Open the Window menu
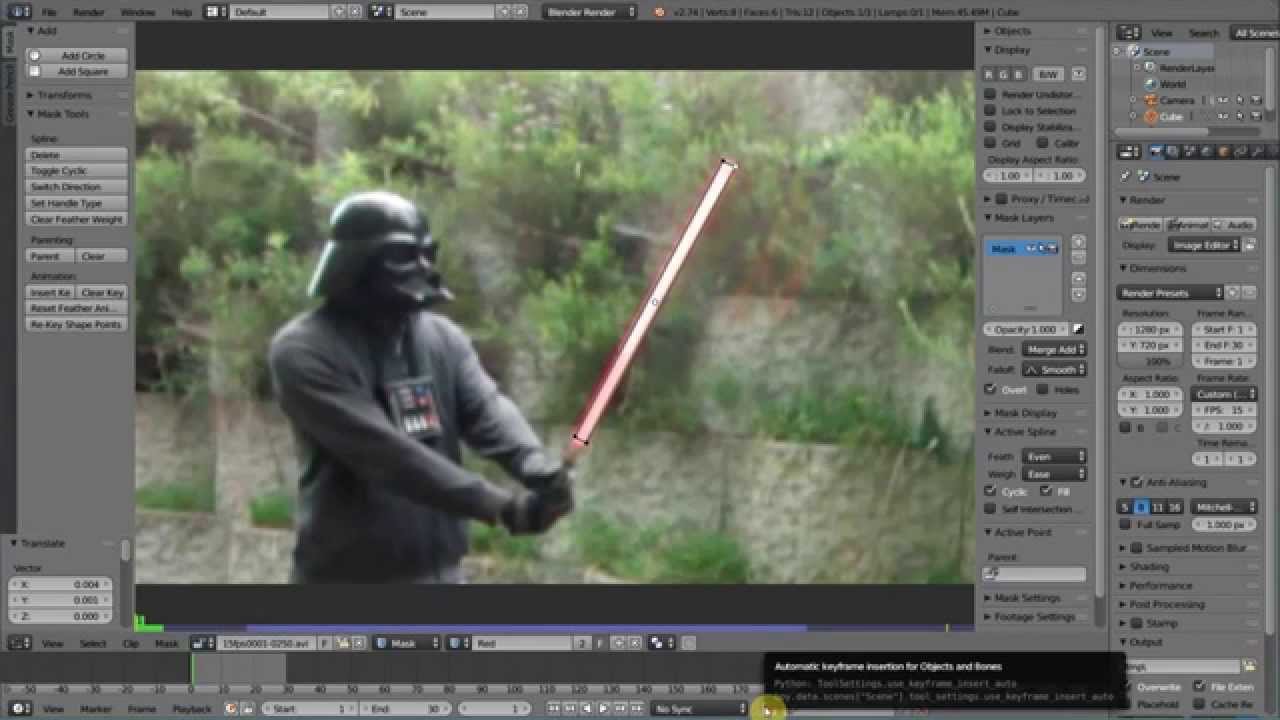Viewport: 1280px width, 720px height. click(138, 12)
